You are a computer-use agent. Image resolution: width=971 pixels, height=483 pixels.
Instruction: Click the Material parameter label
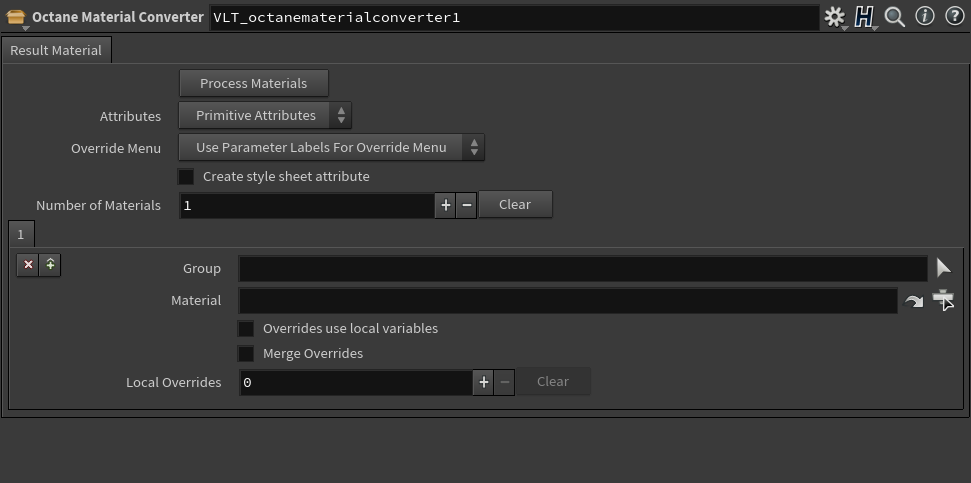pyautogui.click(x=196, y=301)
